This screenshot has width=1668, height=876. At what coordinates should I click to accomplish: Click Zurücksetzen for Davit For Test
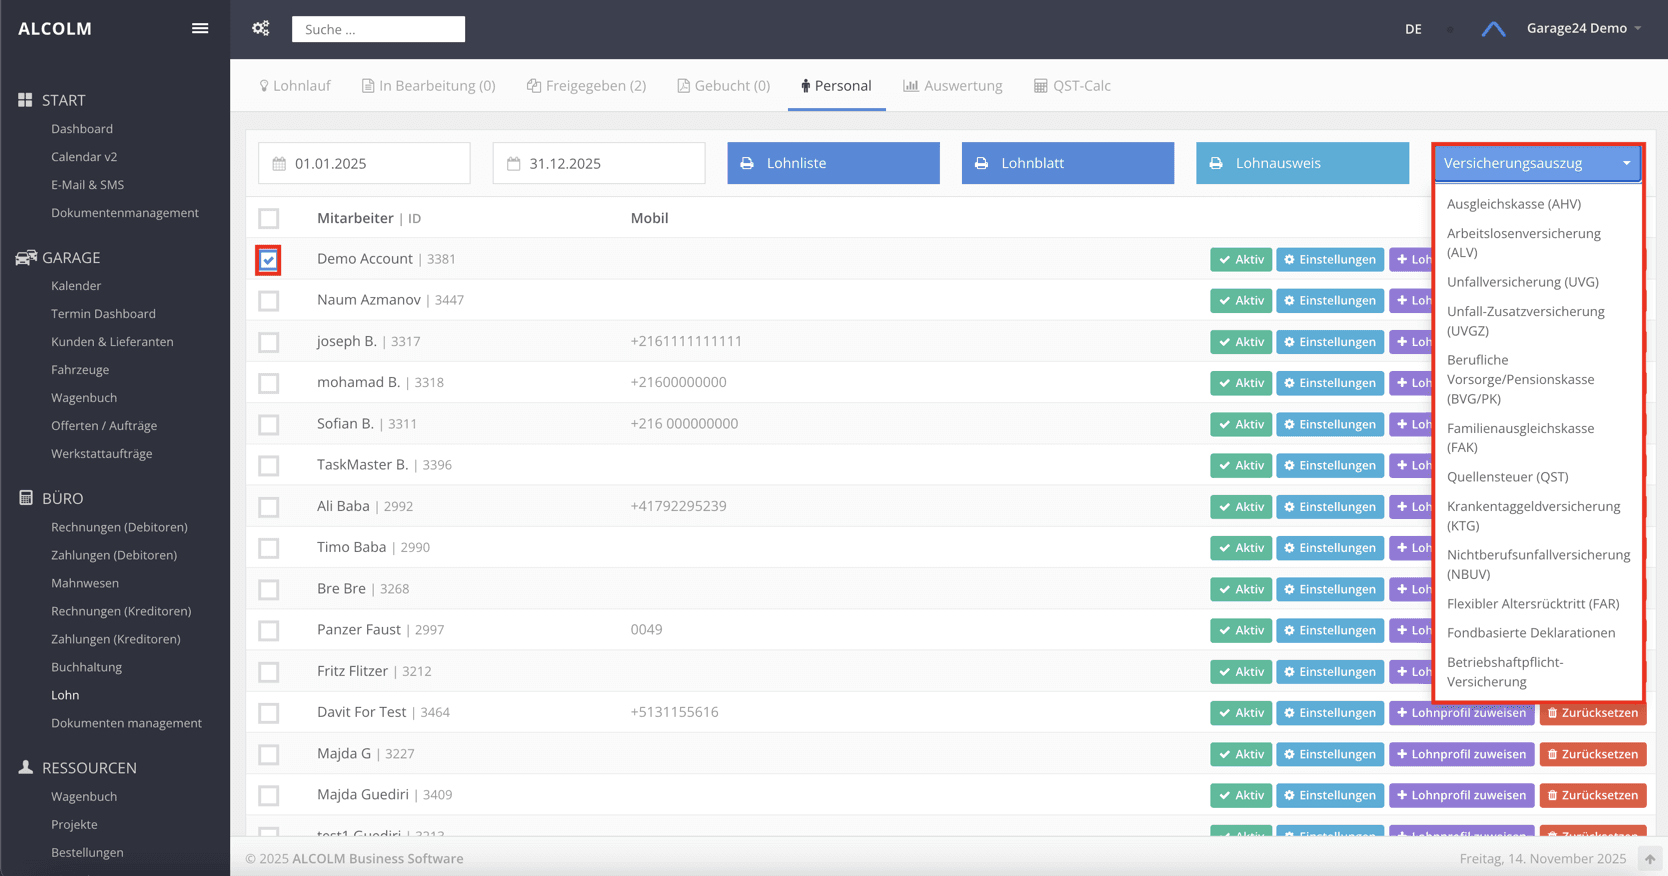coord(1593,713)
